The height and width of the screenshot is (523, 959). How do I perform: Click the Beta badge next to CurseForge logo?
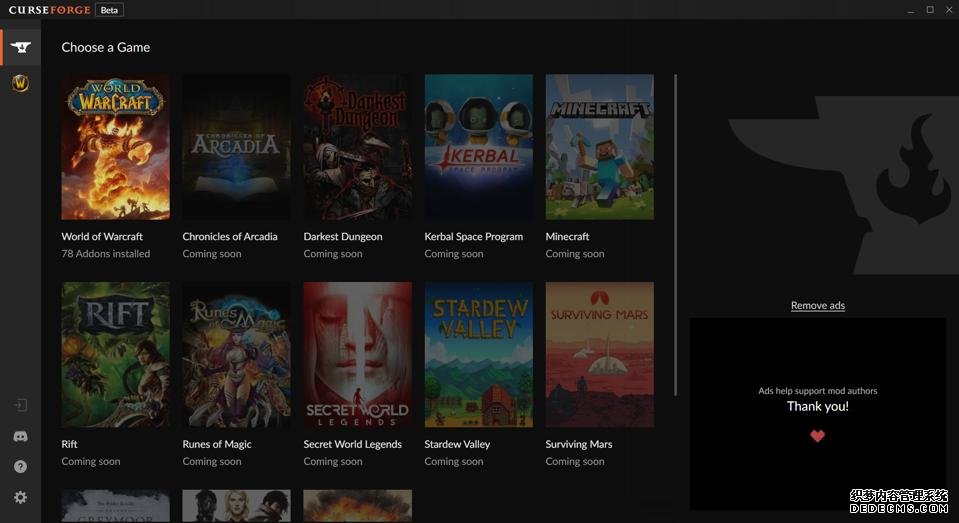(110, 10)
